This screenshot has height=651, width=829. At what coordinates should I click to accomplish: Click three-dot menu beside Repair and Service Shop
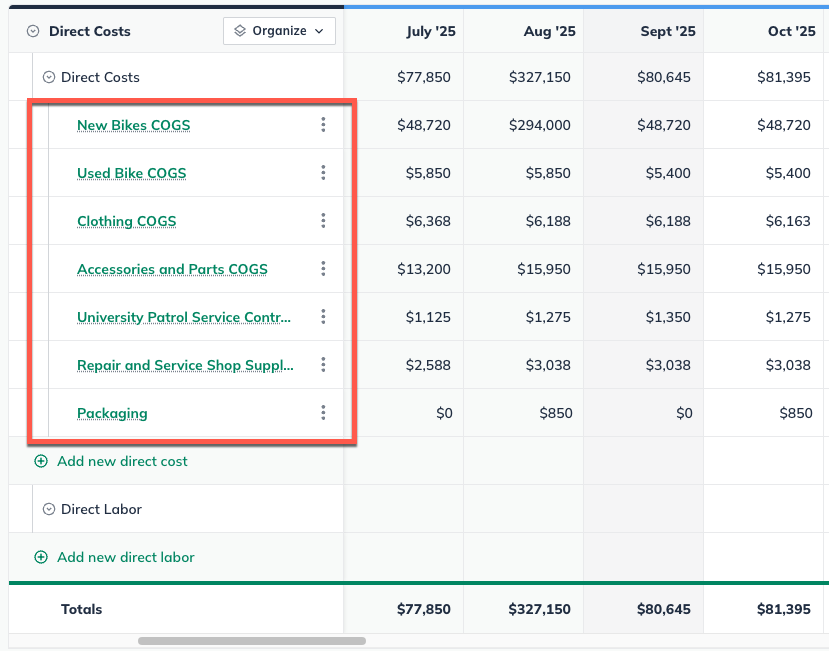(x=323, y=364)
